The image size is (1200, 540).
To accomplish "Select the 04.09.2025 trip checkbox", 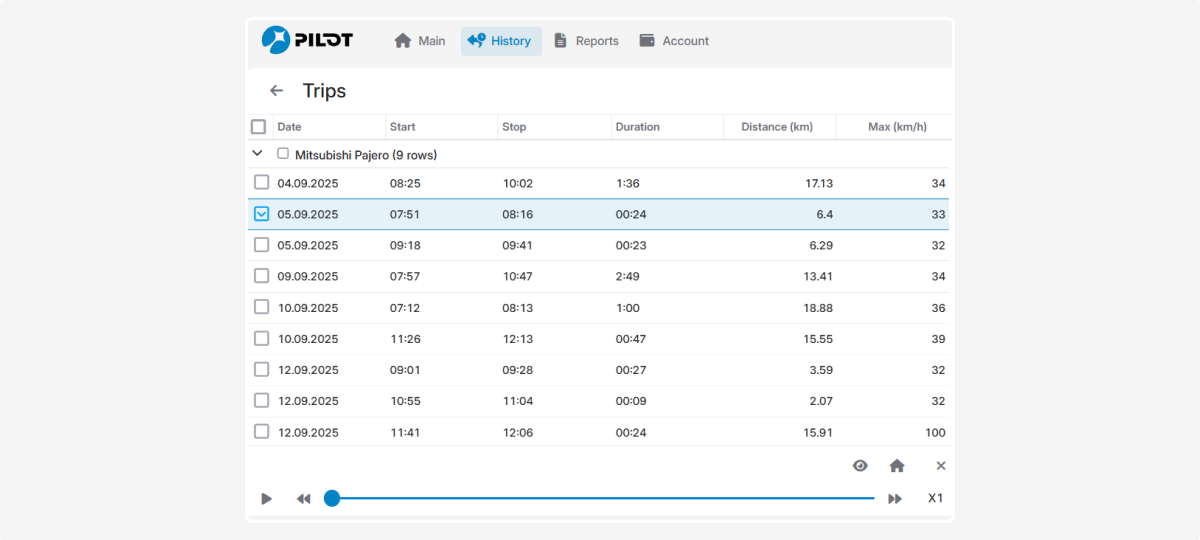I will click(261, 182).
